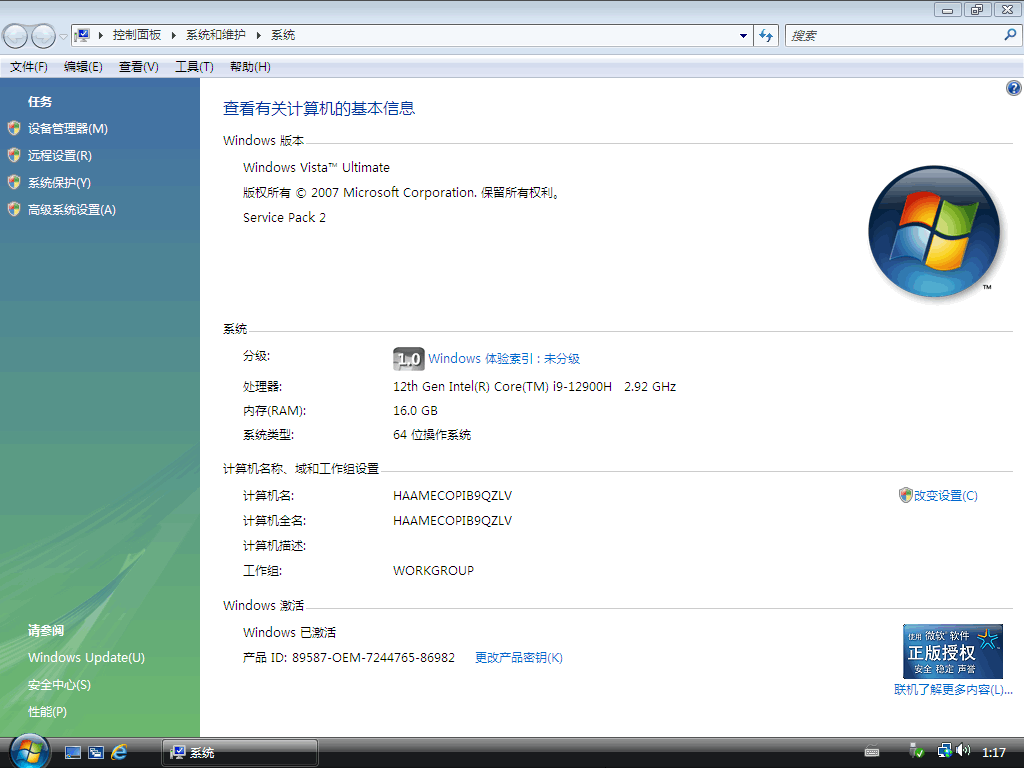Click the computer icon in address bar
This screenshot has width=1024, height=768.
tap(82, 35)
